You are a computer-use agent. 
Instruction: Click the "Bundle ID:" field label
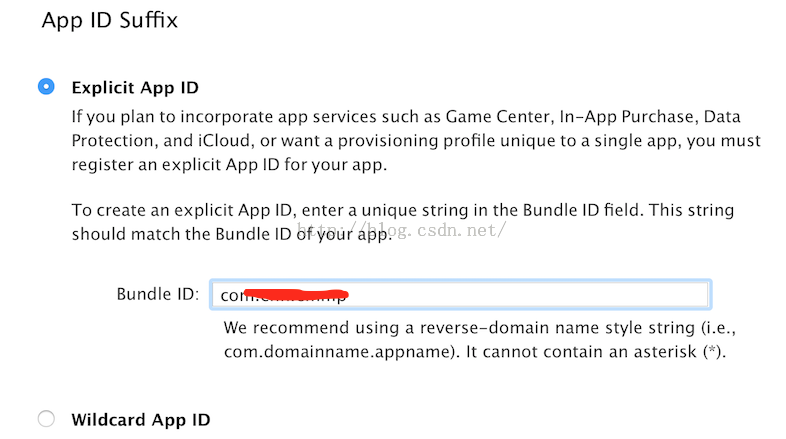158,294
